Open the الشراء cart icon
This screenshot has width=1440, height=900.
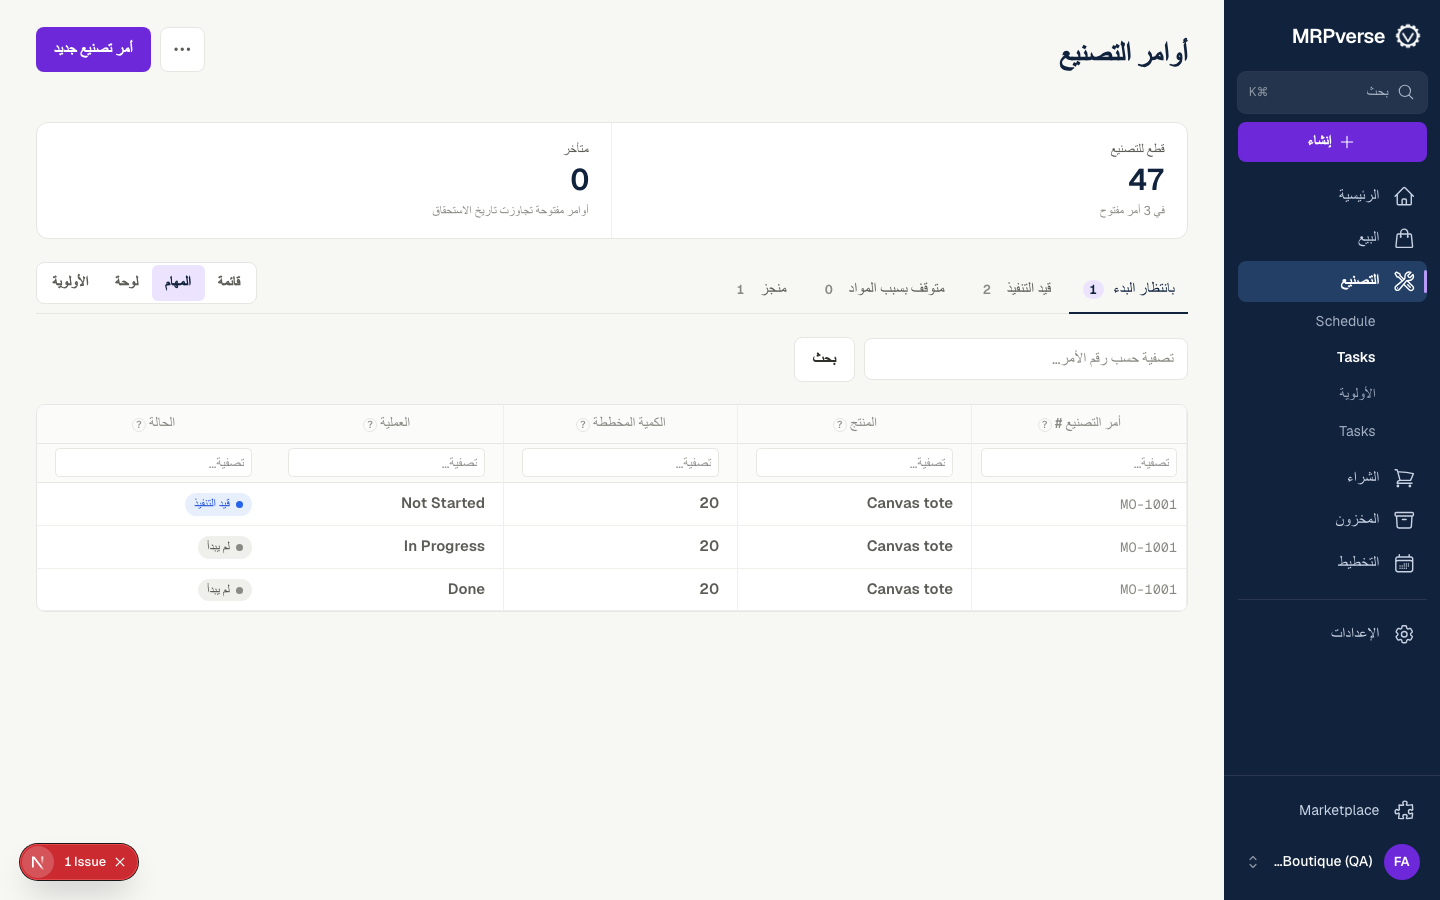[1404, 478]
